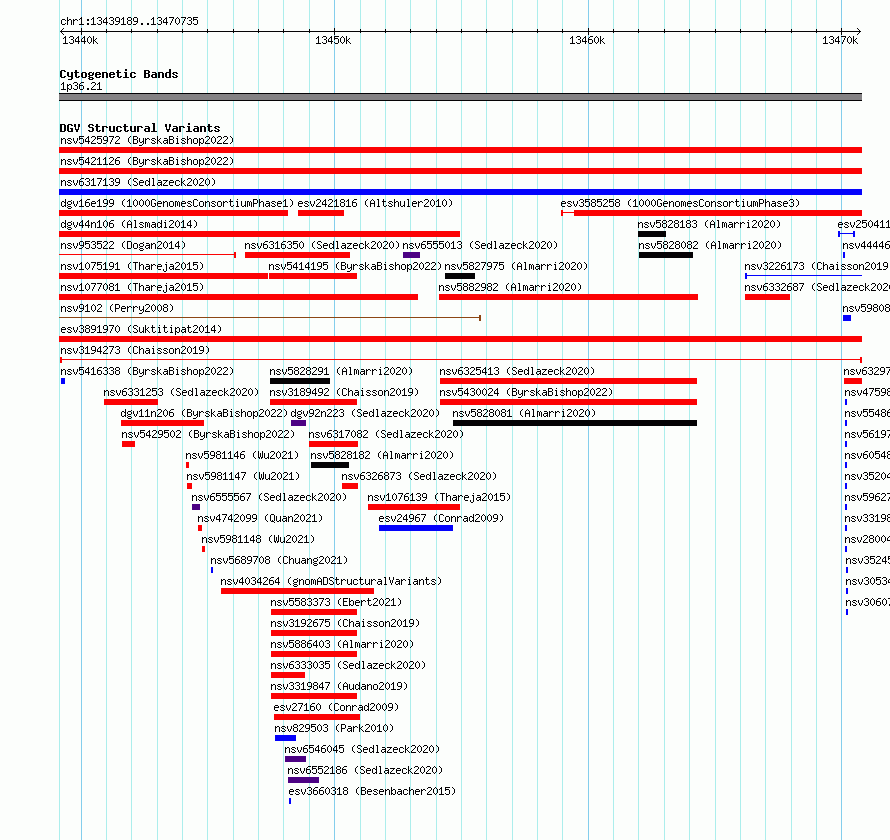The image size is (890, 840).
Task: Open esv24967 (Conrad2009) label
Action: point(441,518)
